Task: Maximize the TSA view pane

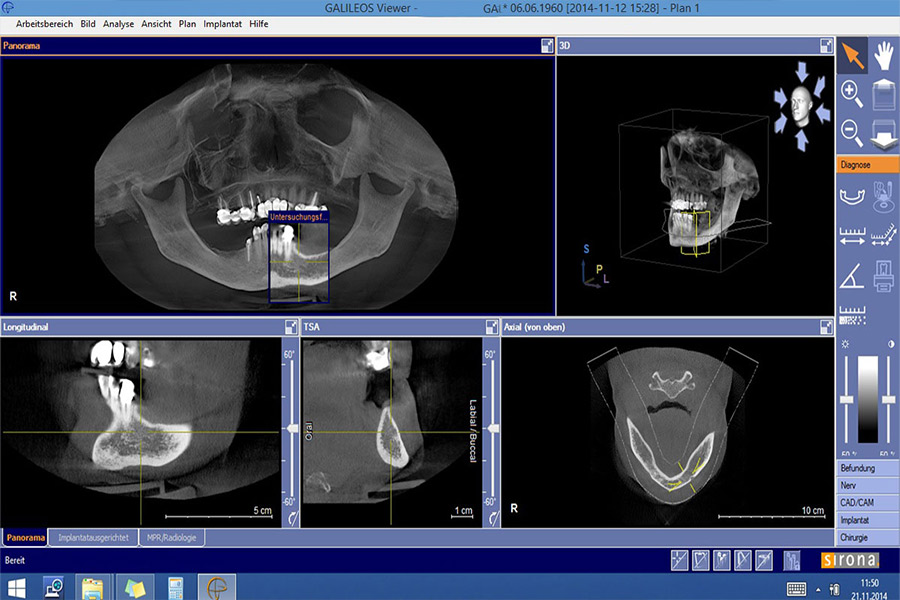Action: point(492,327)
